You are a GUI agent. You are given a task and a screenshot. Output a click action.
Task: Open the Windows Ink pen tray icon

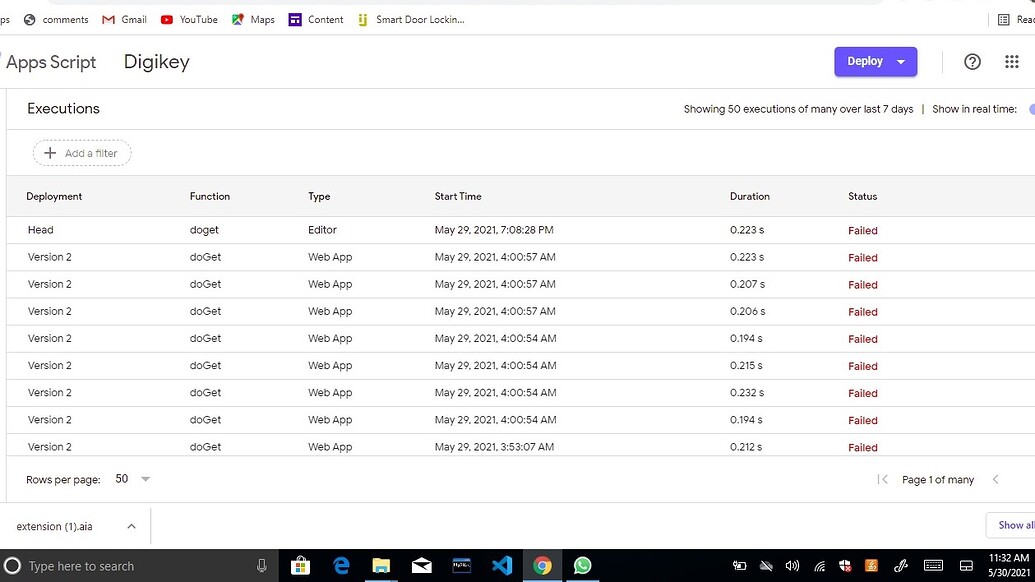(x=901, y=566)
